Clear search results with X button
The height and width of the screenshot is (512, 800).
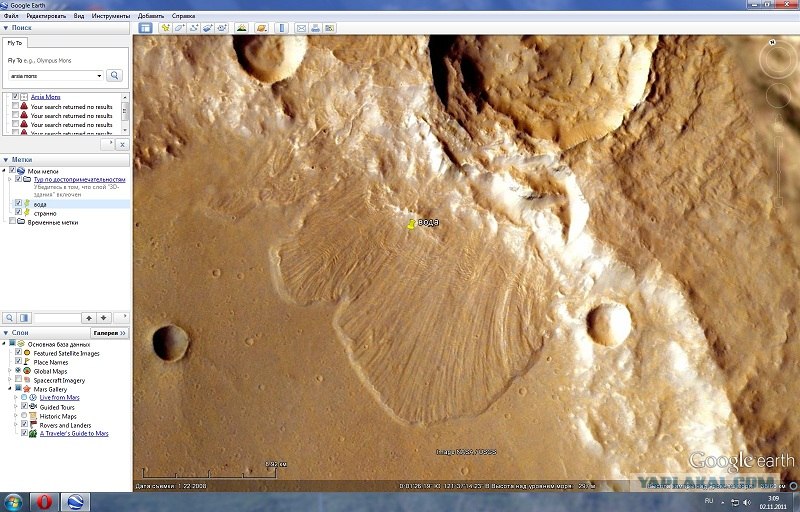[122, 145]
